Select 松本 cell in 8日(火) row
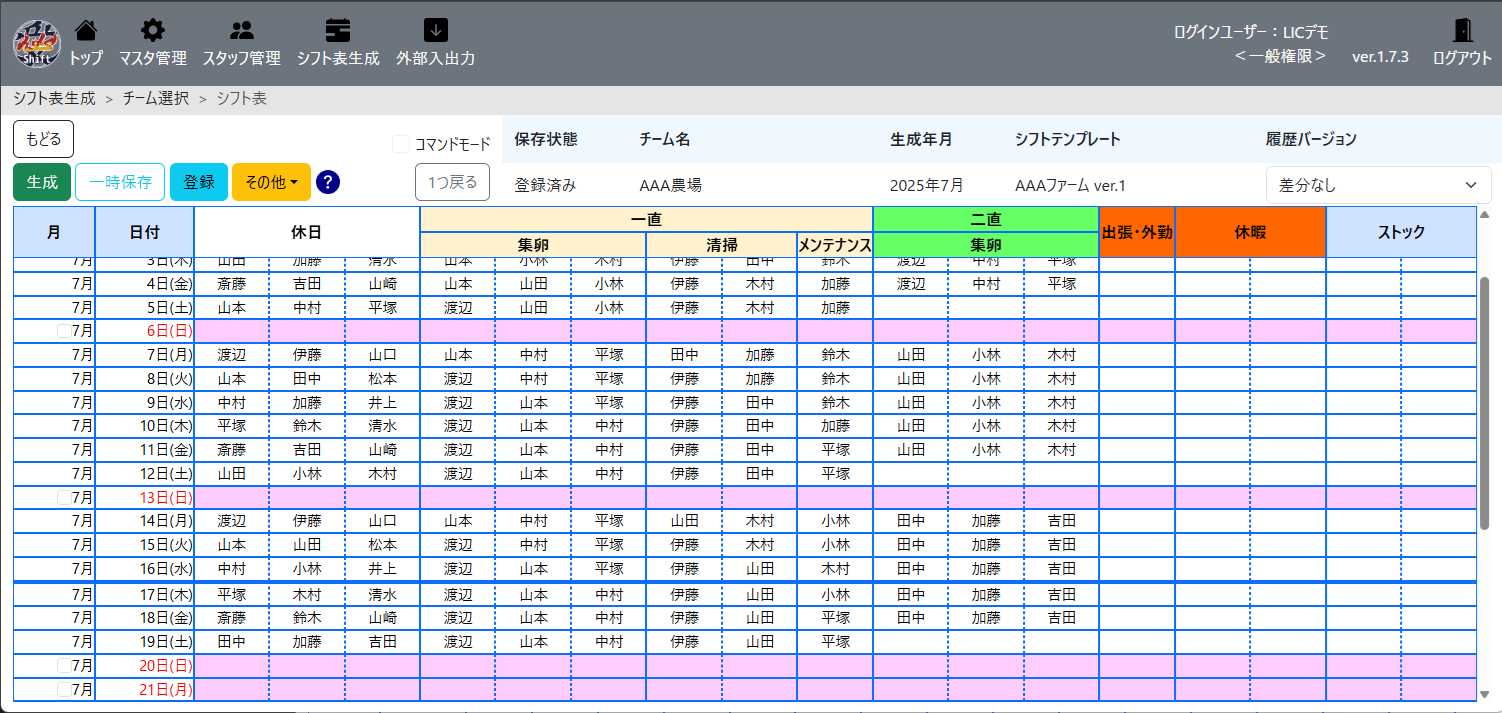Viewport: 1502px width, 713px height. 382,379
